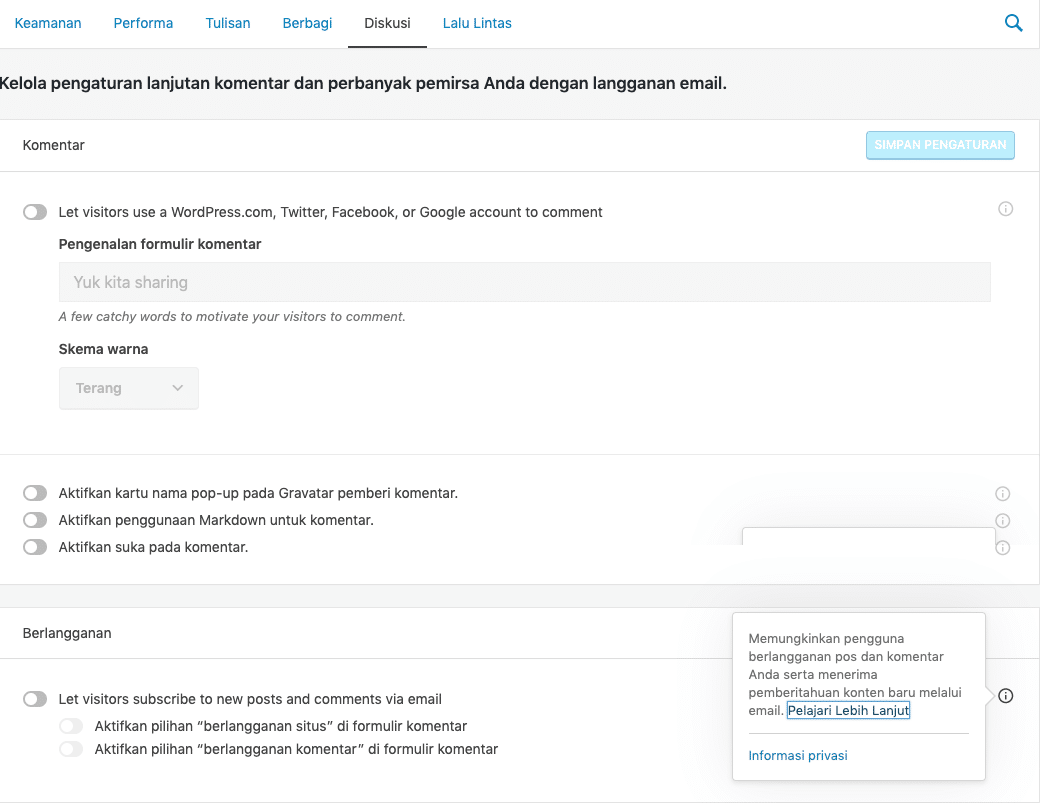Show info for Markdown comments option
1040x803 pixels.
[1002, 521]
